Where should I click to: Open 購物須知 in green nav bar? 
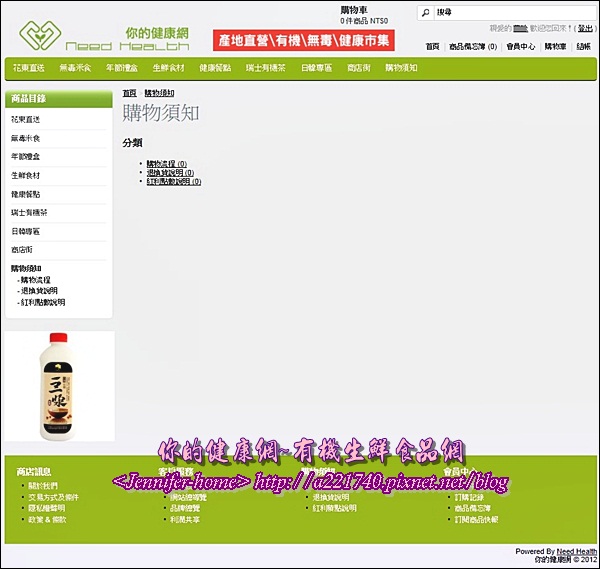tap(401, 68)
